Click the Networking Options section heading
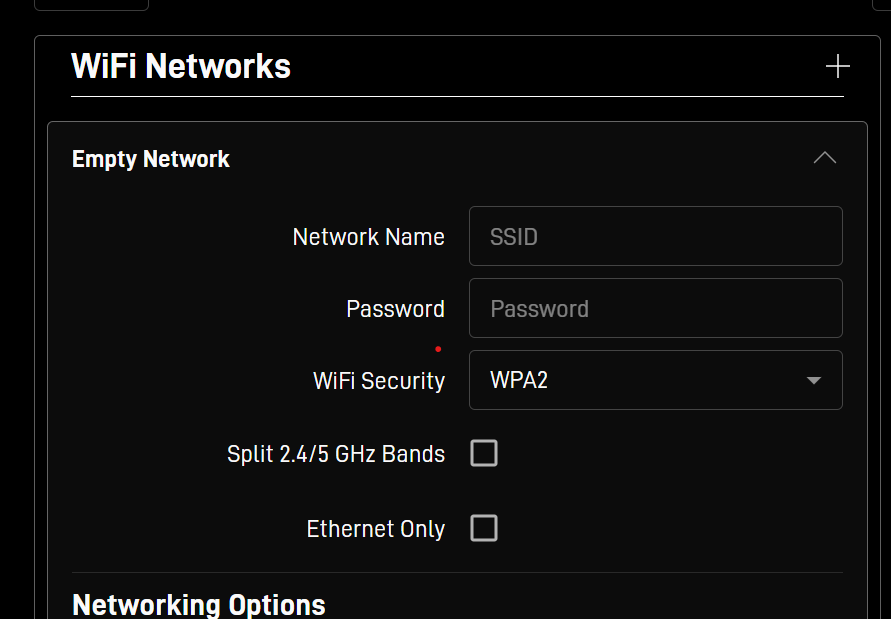The image size is (891, 619). [199, 605]
